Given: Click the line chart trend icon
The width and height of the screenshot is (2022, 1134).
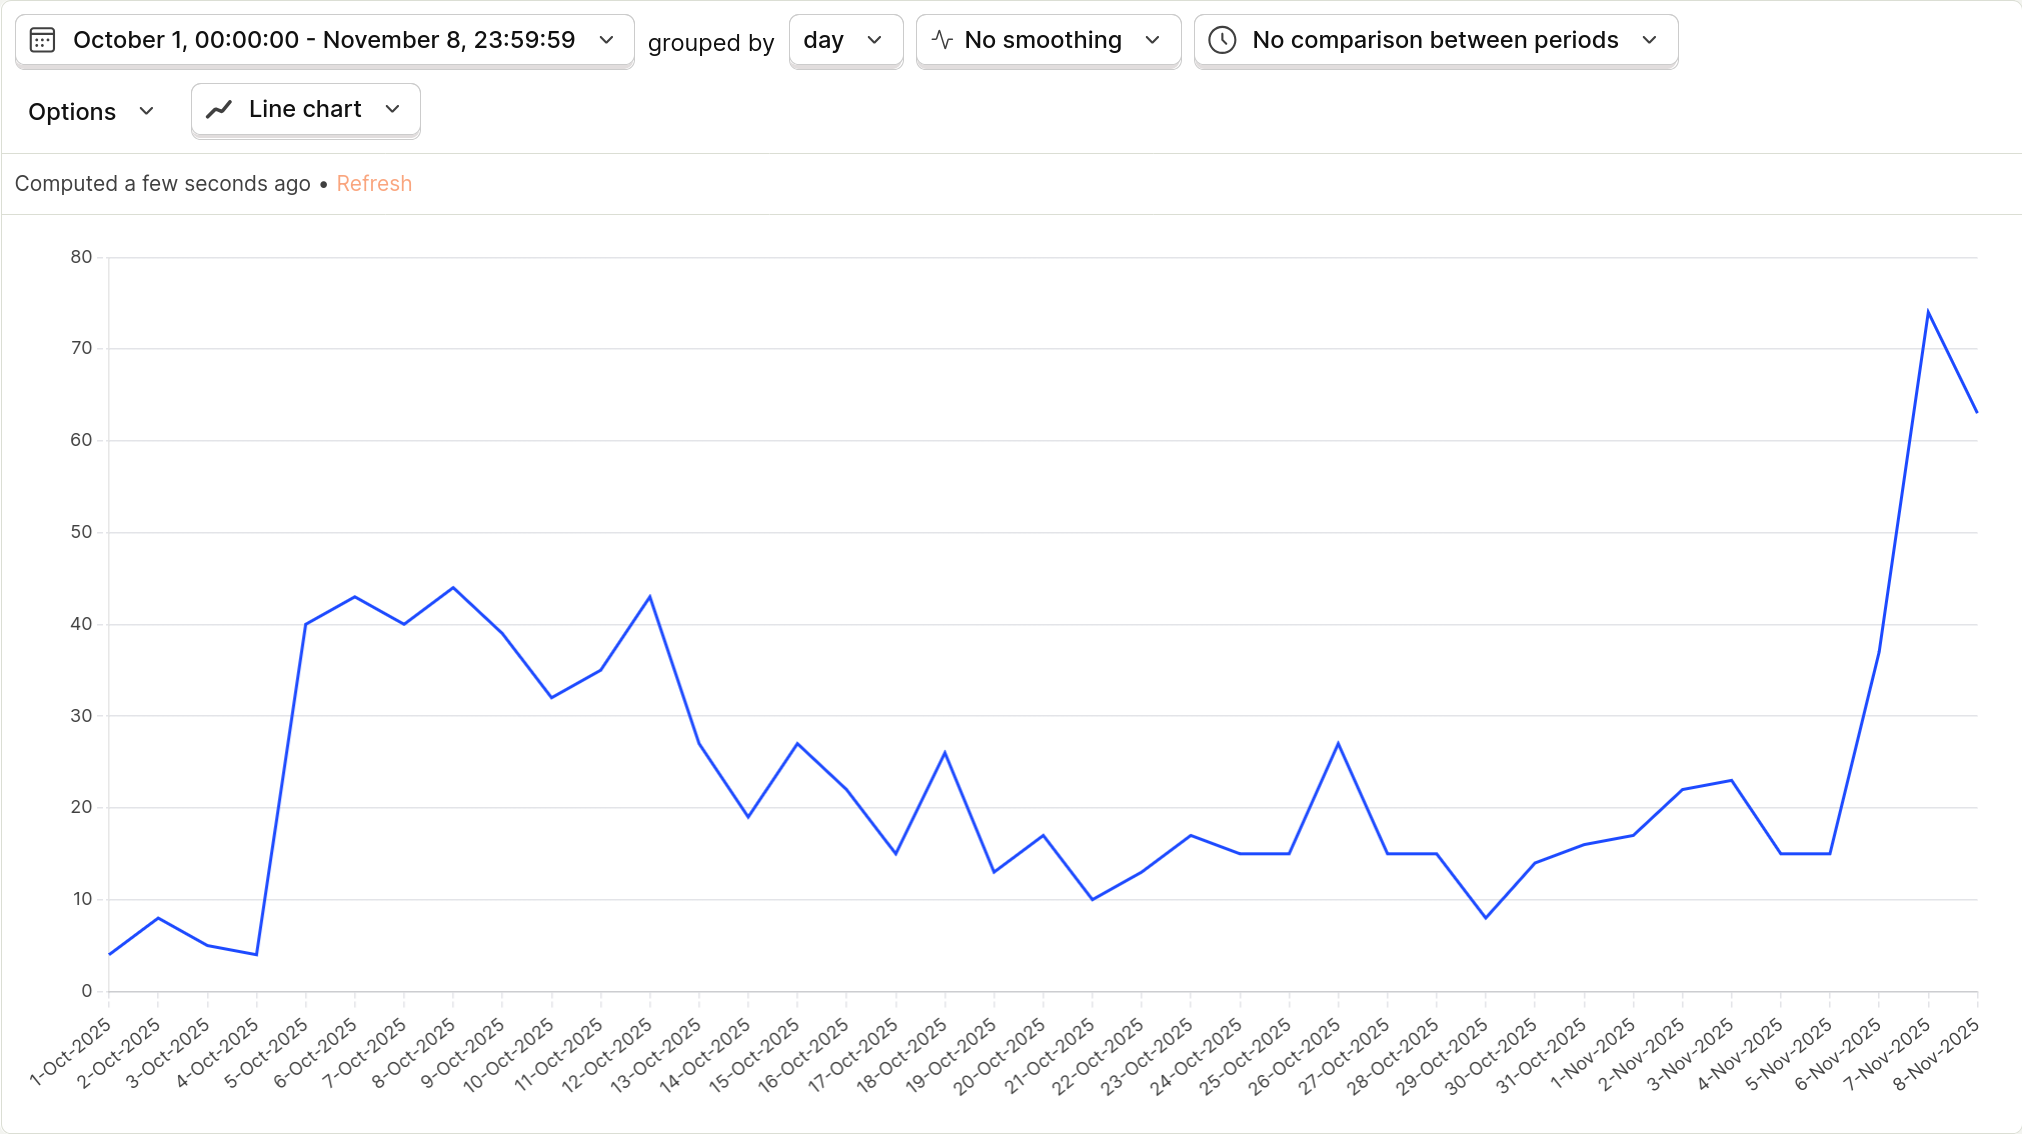Looking at the screenshot, I should (219, 109).
